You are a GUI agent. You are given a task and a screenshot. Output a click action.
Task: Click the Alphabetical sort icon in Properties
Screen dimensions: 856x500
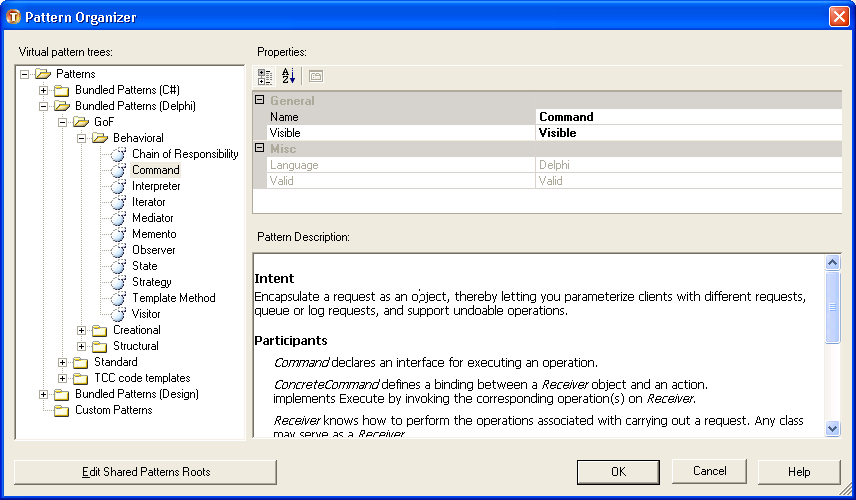tap(289, 76)
